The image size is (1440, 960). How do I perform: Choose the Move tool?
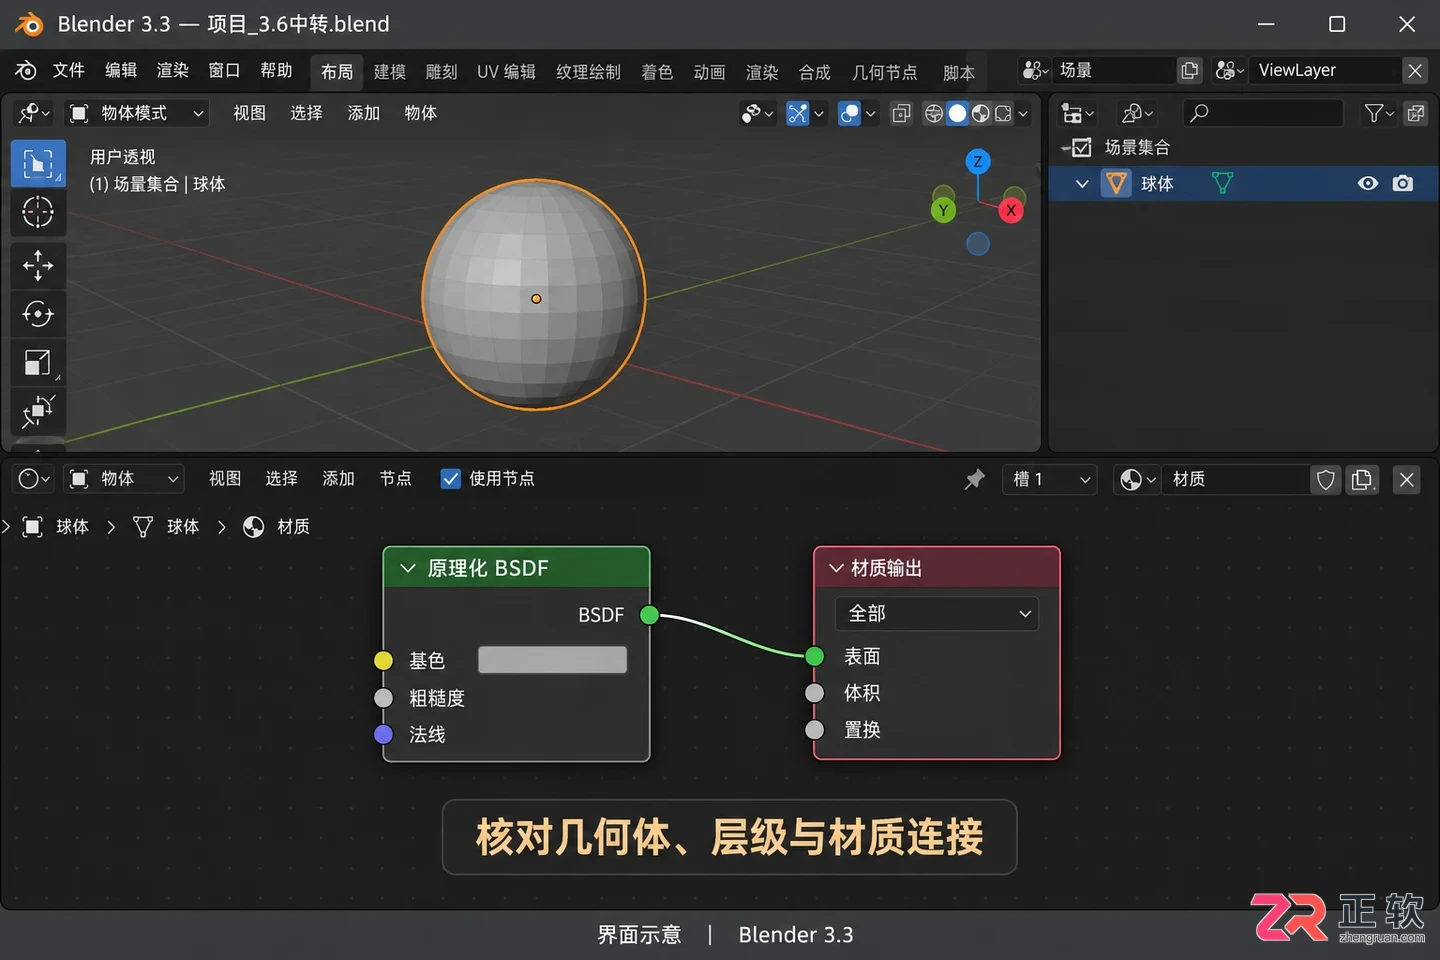(x=38, y=265)
